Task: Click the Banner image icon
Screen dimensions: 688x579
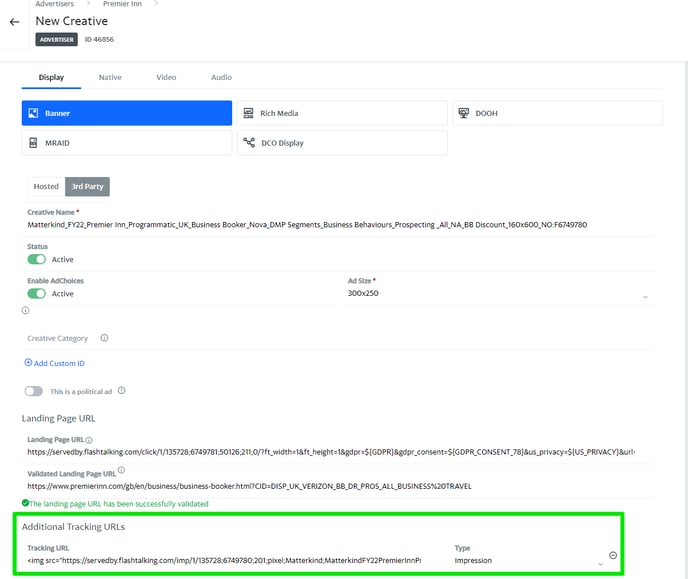Action: 33,113
